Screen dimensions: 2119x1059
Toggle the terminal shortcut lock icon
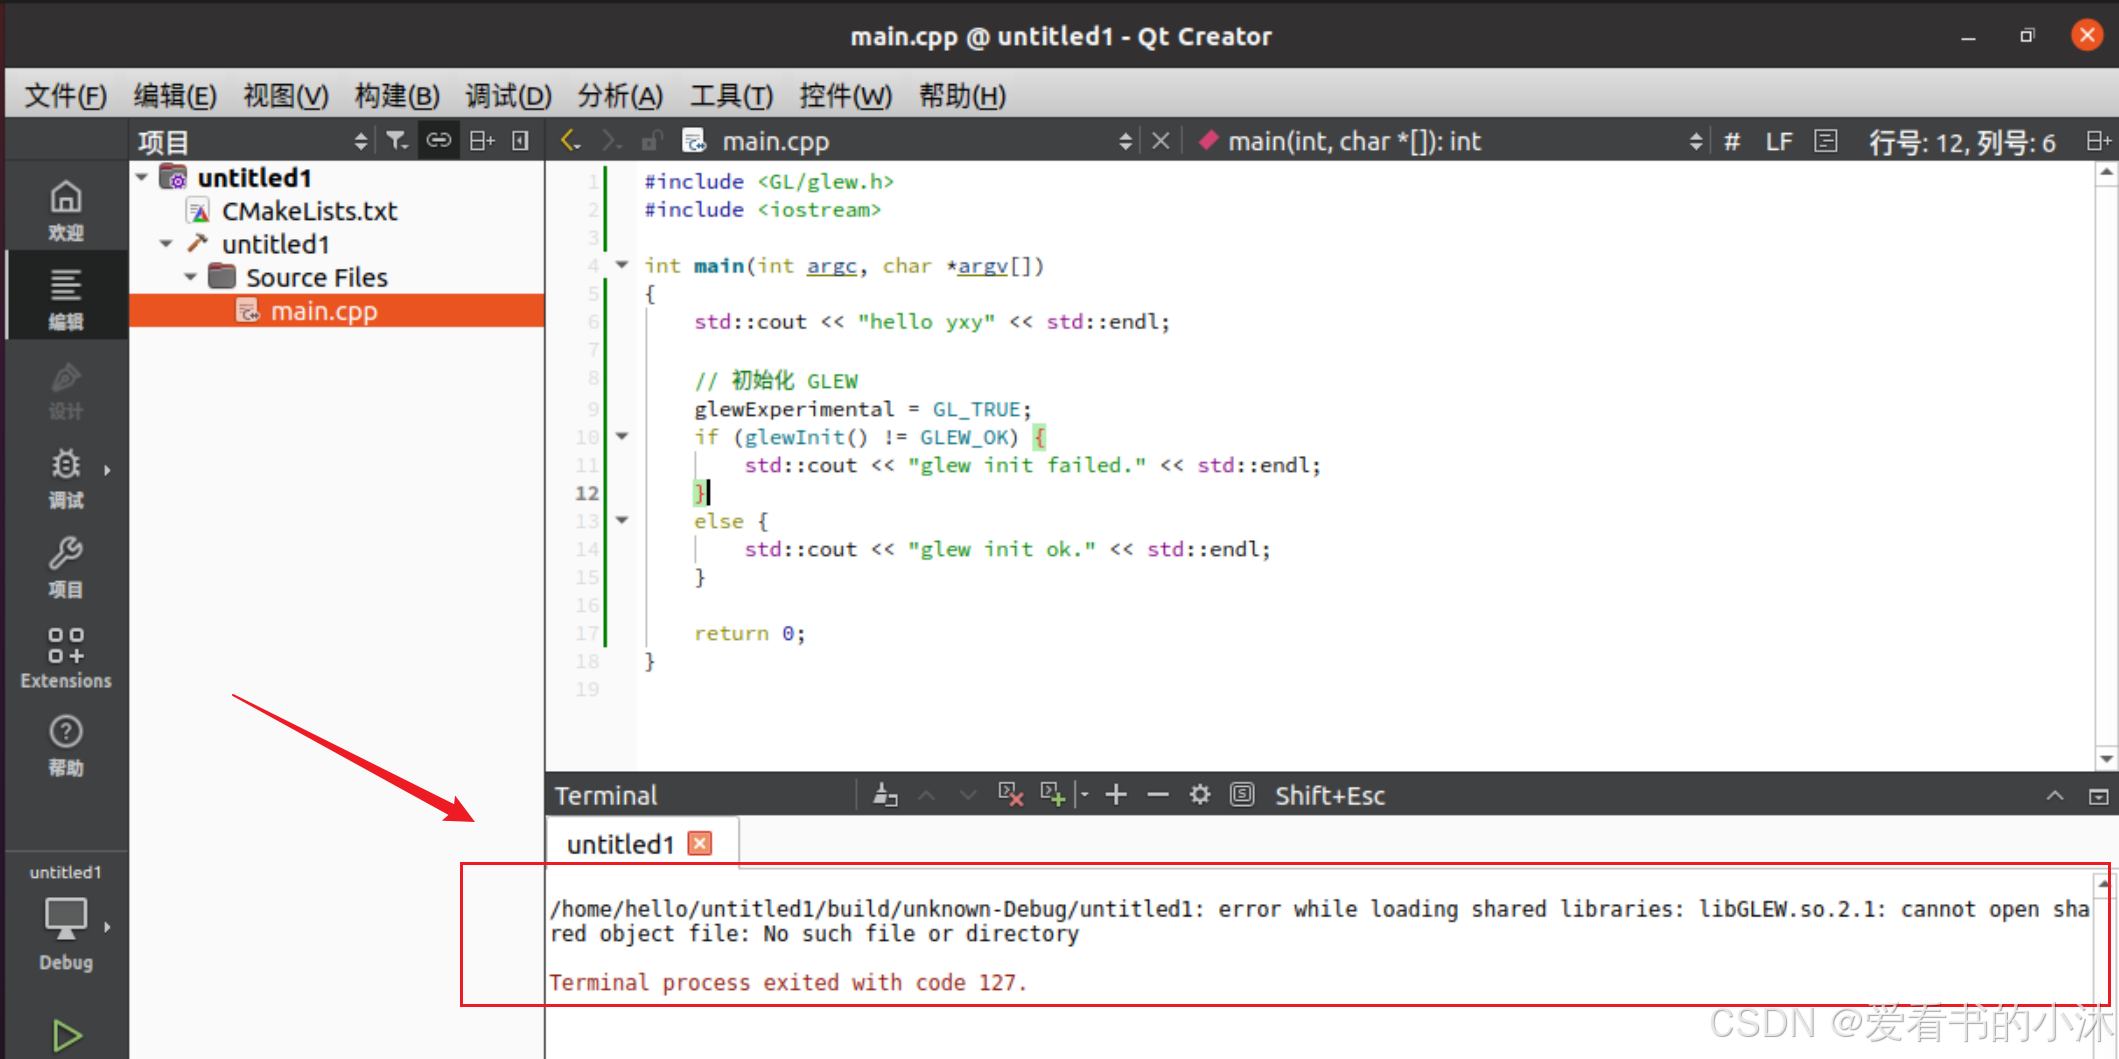(x=1242, y=795)
